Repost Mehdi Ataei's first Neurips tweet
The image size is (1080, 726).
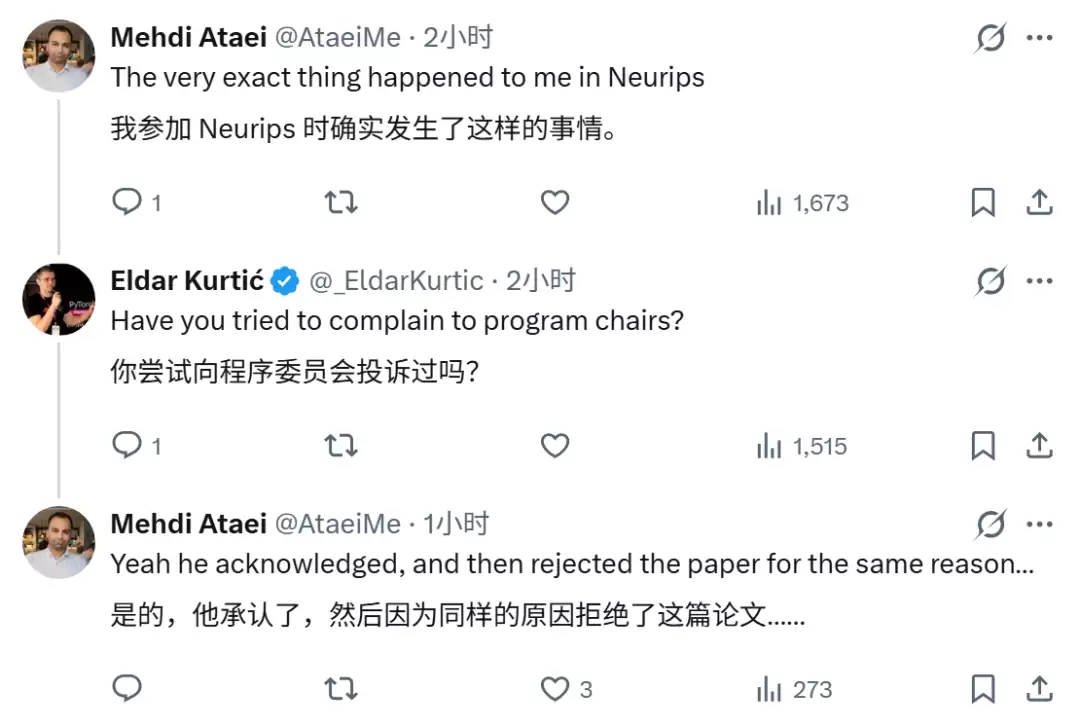[x=341, y=203]
